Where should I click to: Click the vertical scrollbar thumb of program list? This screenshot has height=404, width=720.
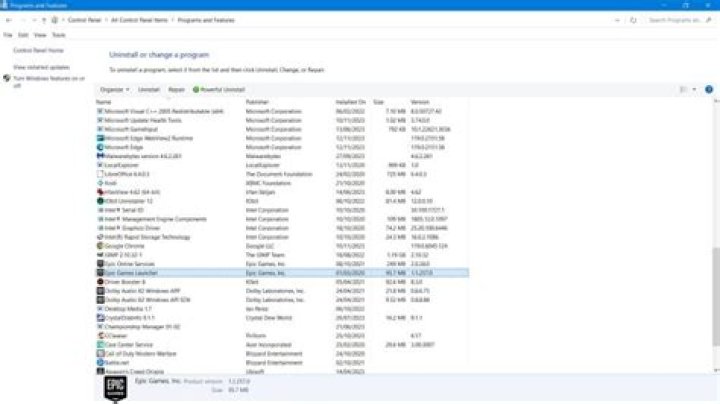point(716,296)
